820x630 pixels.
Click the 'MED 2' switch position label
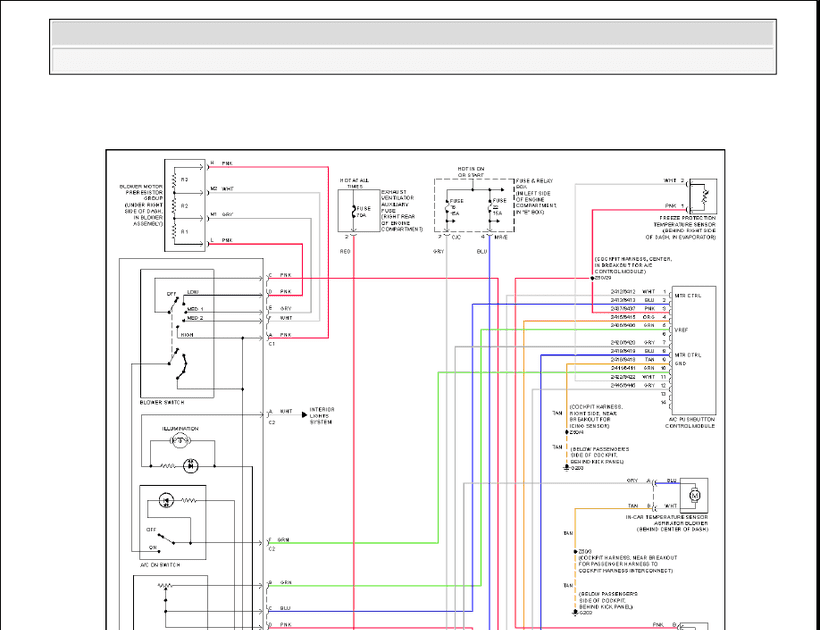coord(196,318)
